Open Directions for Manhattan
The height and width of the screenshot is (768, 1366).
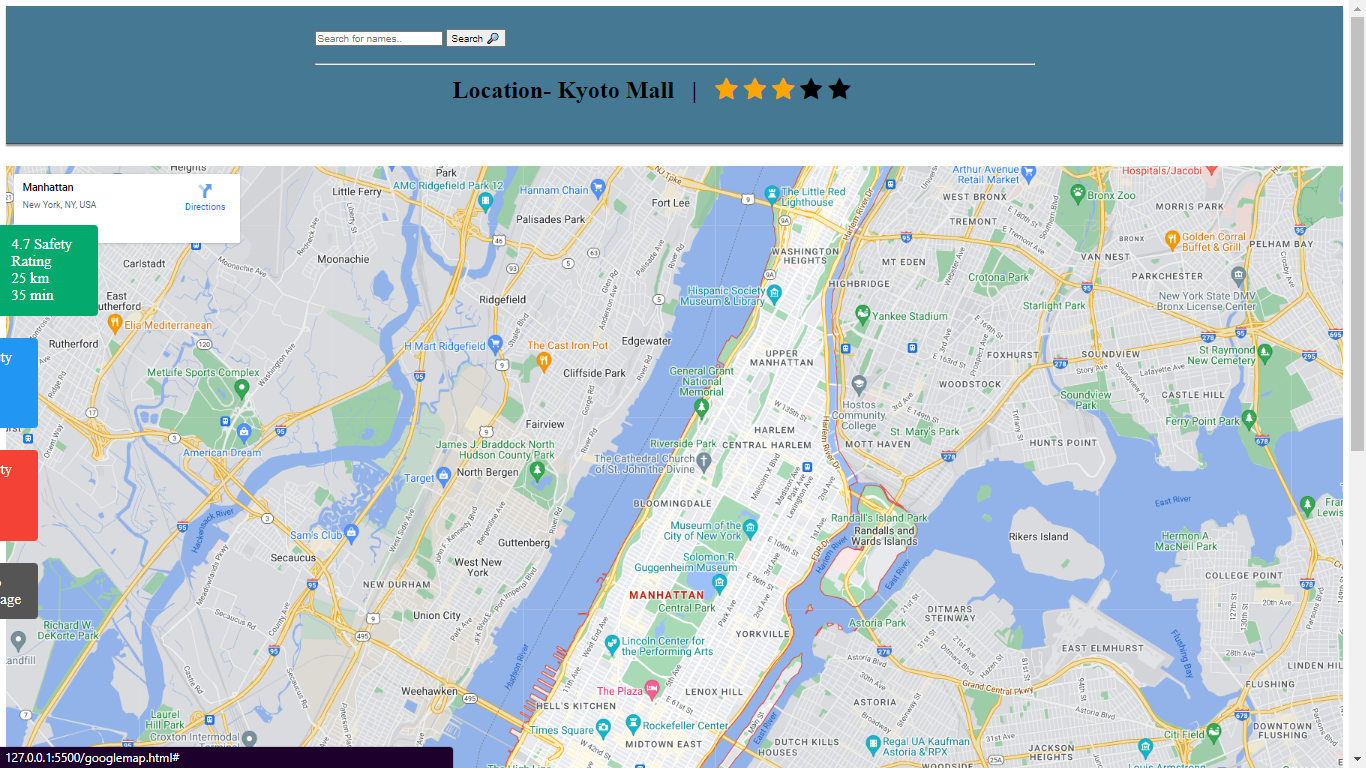pyautogui.click(x=205, y=197)
